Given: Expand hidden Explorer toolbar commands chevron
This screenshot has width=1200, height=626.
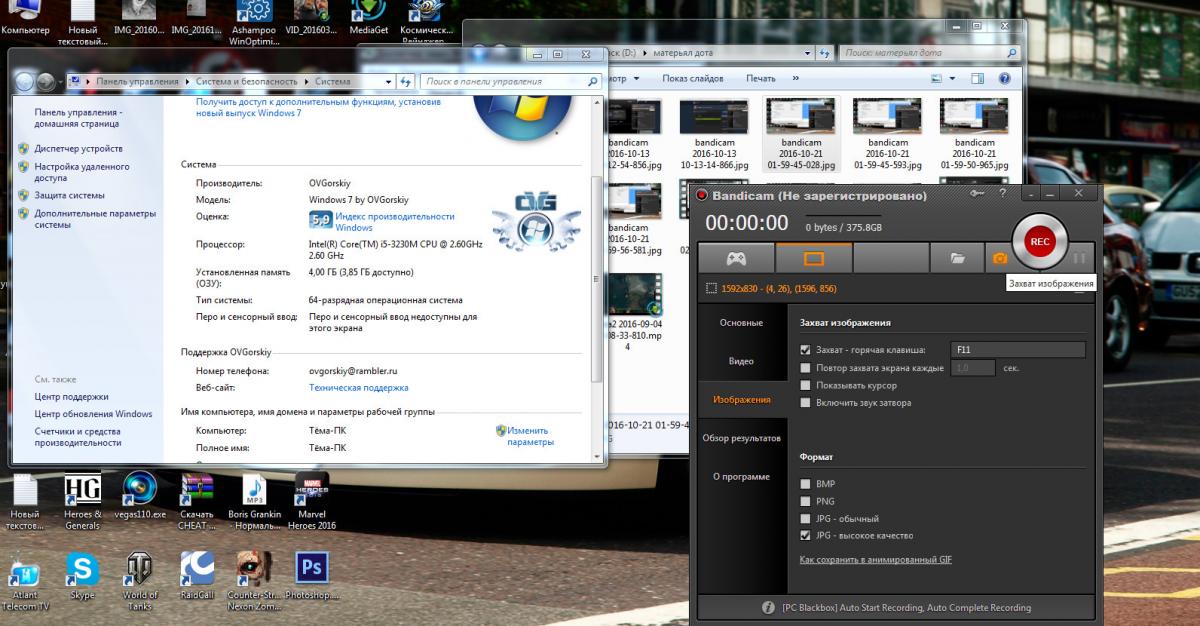Looking at the screenshot, I should [797, 78].
